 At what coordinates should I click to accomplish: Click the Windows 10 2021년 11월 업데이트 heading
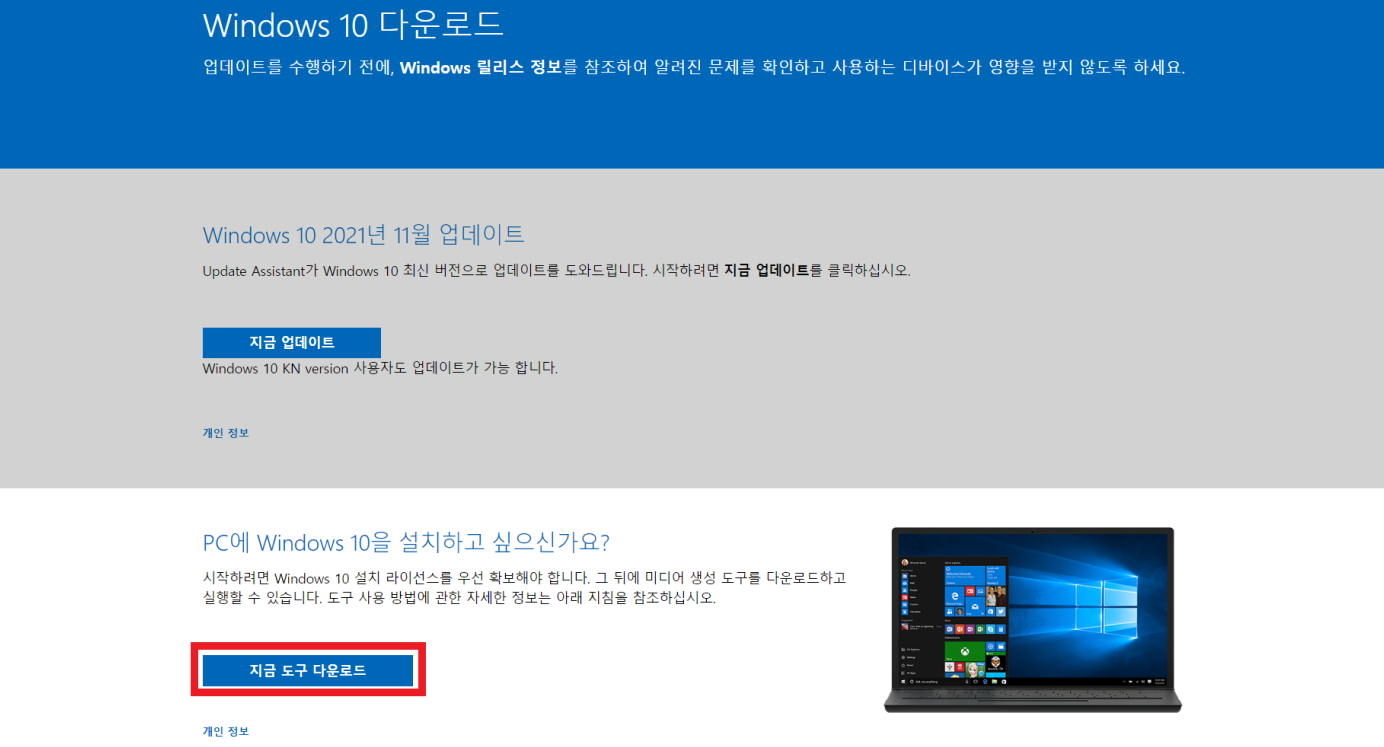click(x=364, y=235)
